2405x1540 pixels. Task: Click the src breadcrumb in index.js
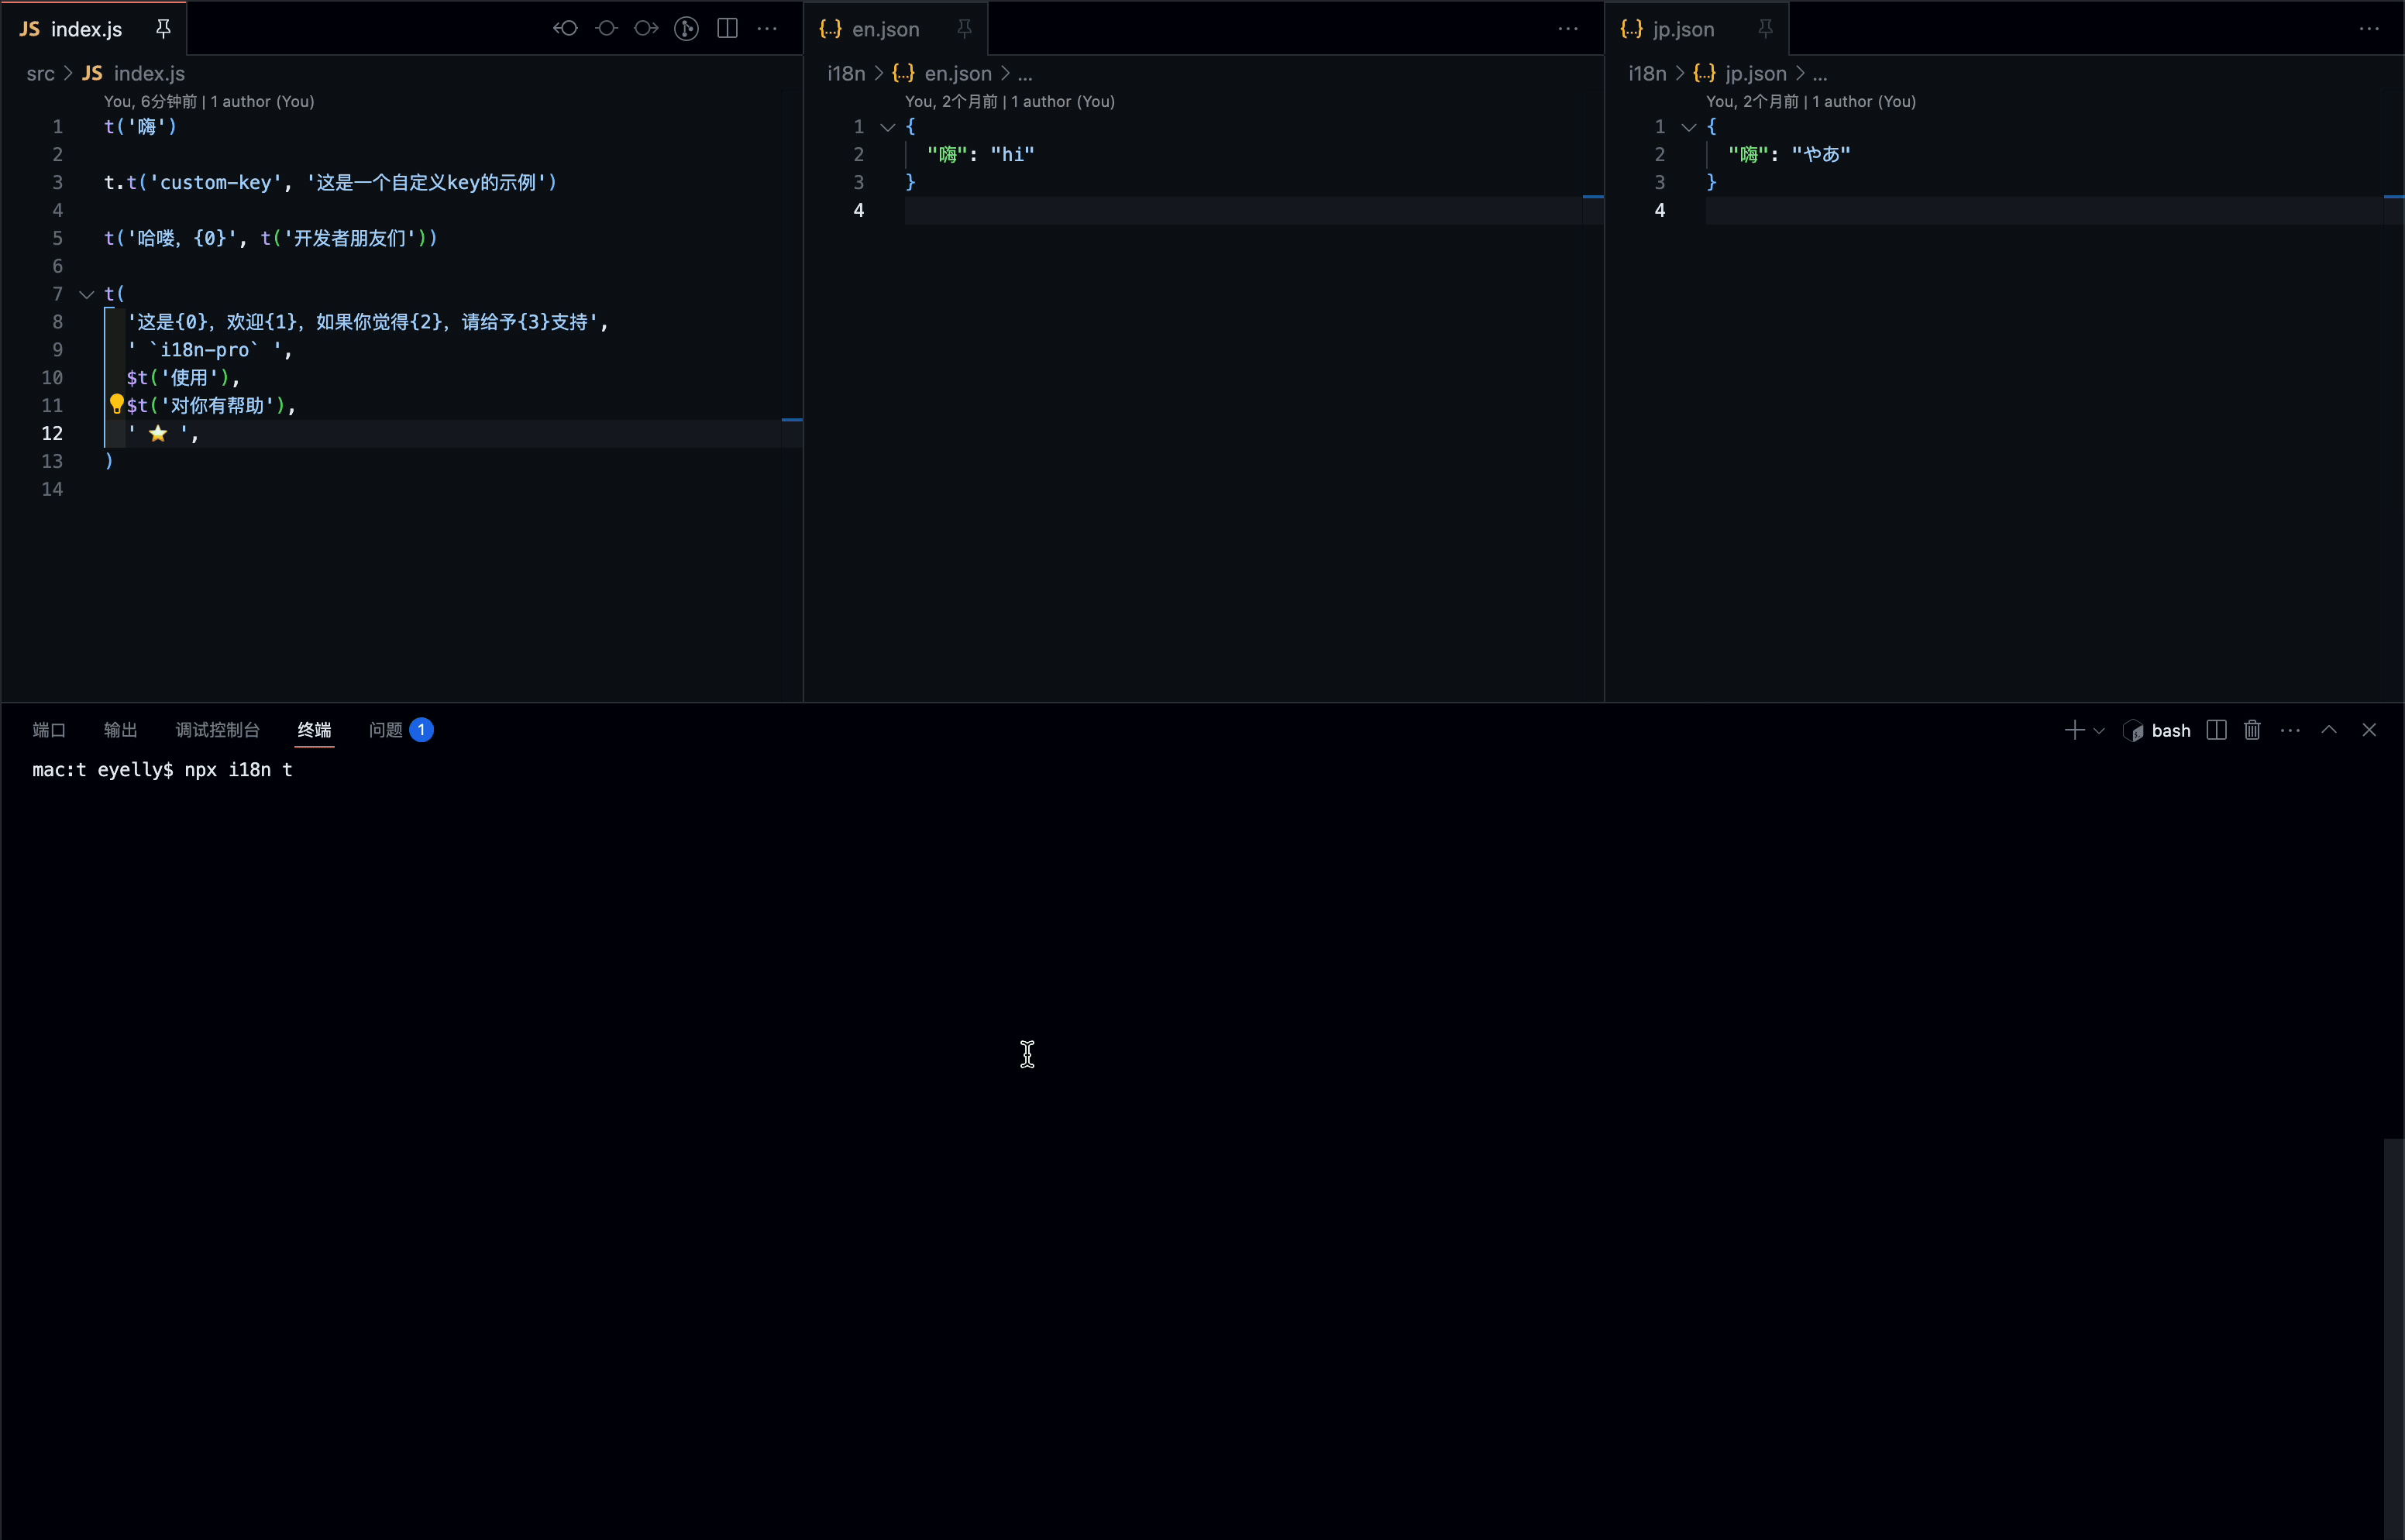pos(40,73)
